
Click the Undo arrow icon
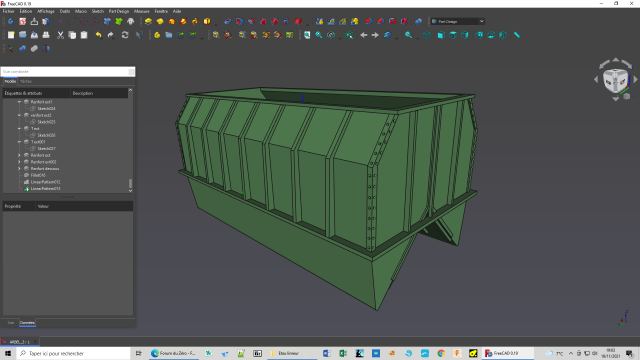[x=98, y=35]
